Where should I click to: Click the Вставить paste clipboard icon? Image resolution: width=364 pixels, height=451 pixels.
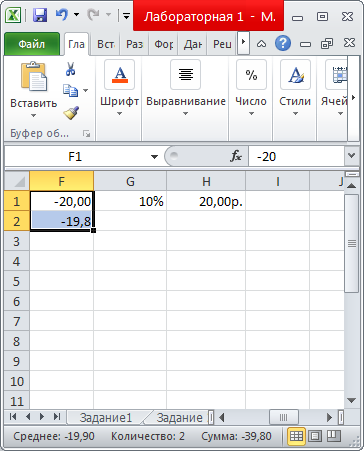click(x=33, y=76)
